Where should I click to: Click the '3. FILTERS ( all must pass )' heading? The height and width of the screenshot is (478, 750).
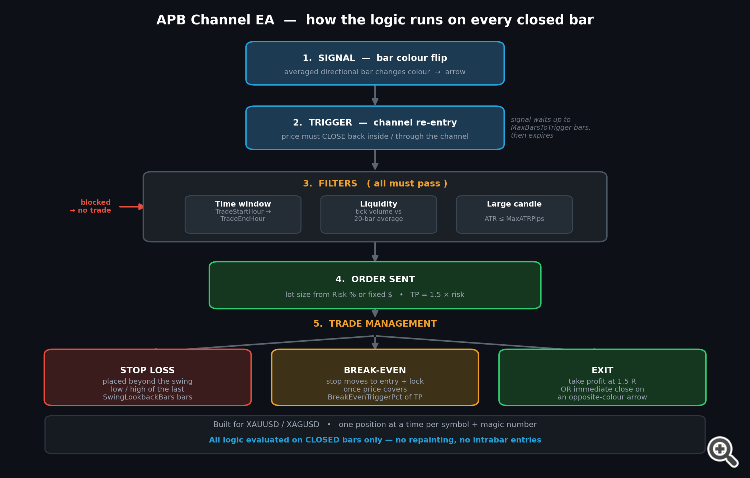tap(375, 183)
